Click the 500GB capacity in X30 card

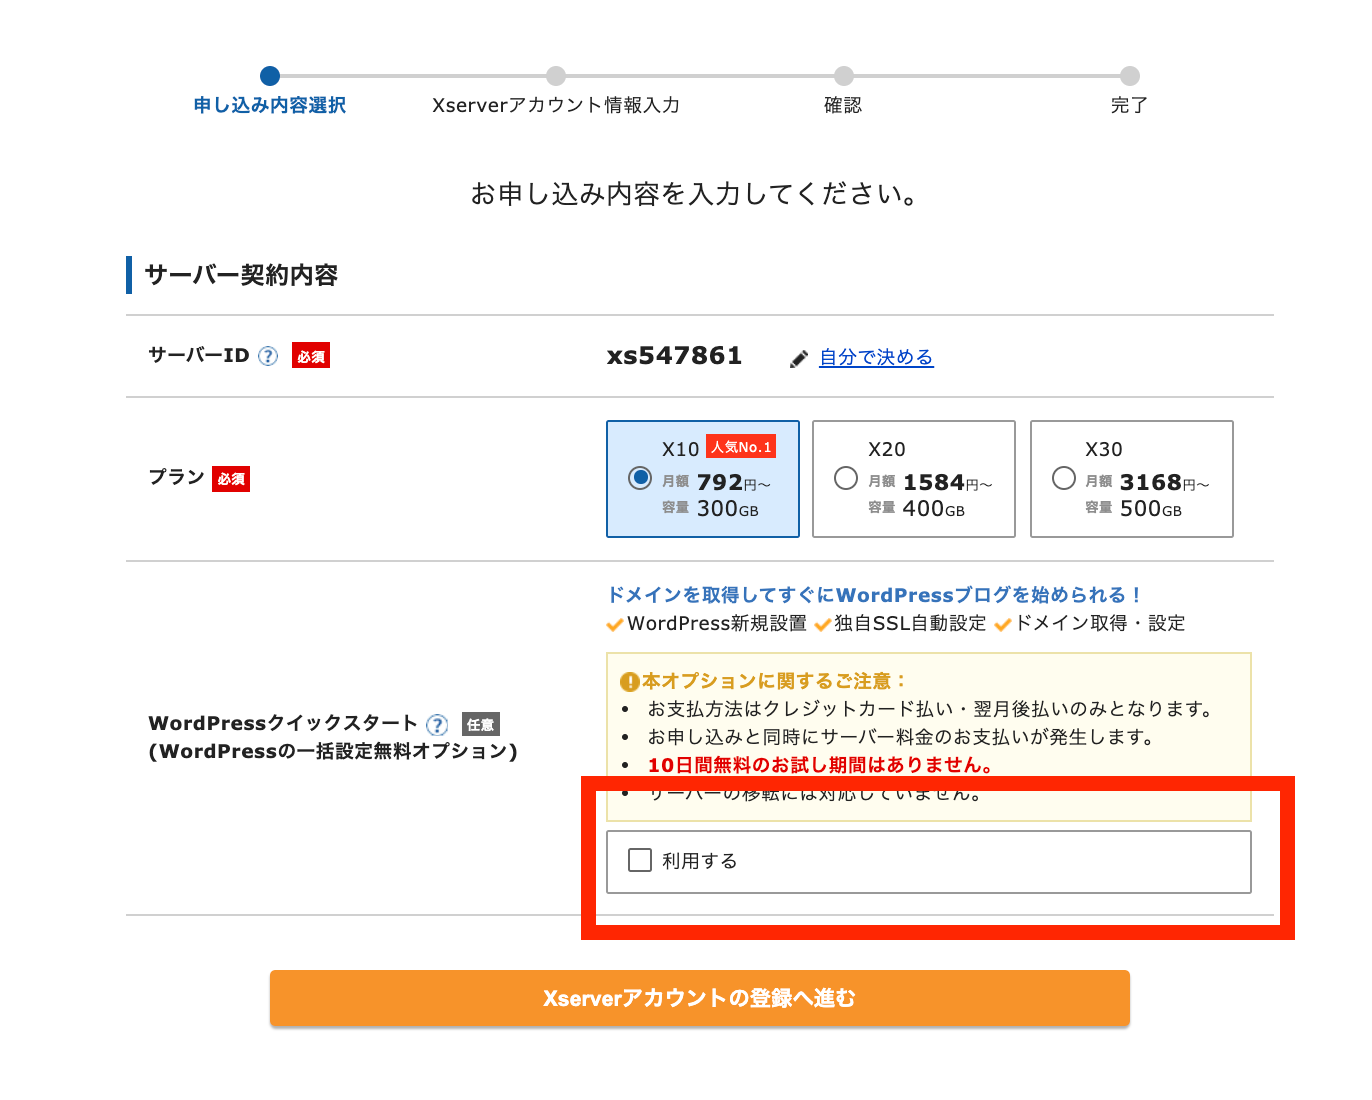1151,509
